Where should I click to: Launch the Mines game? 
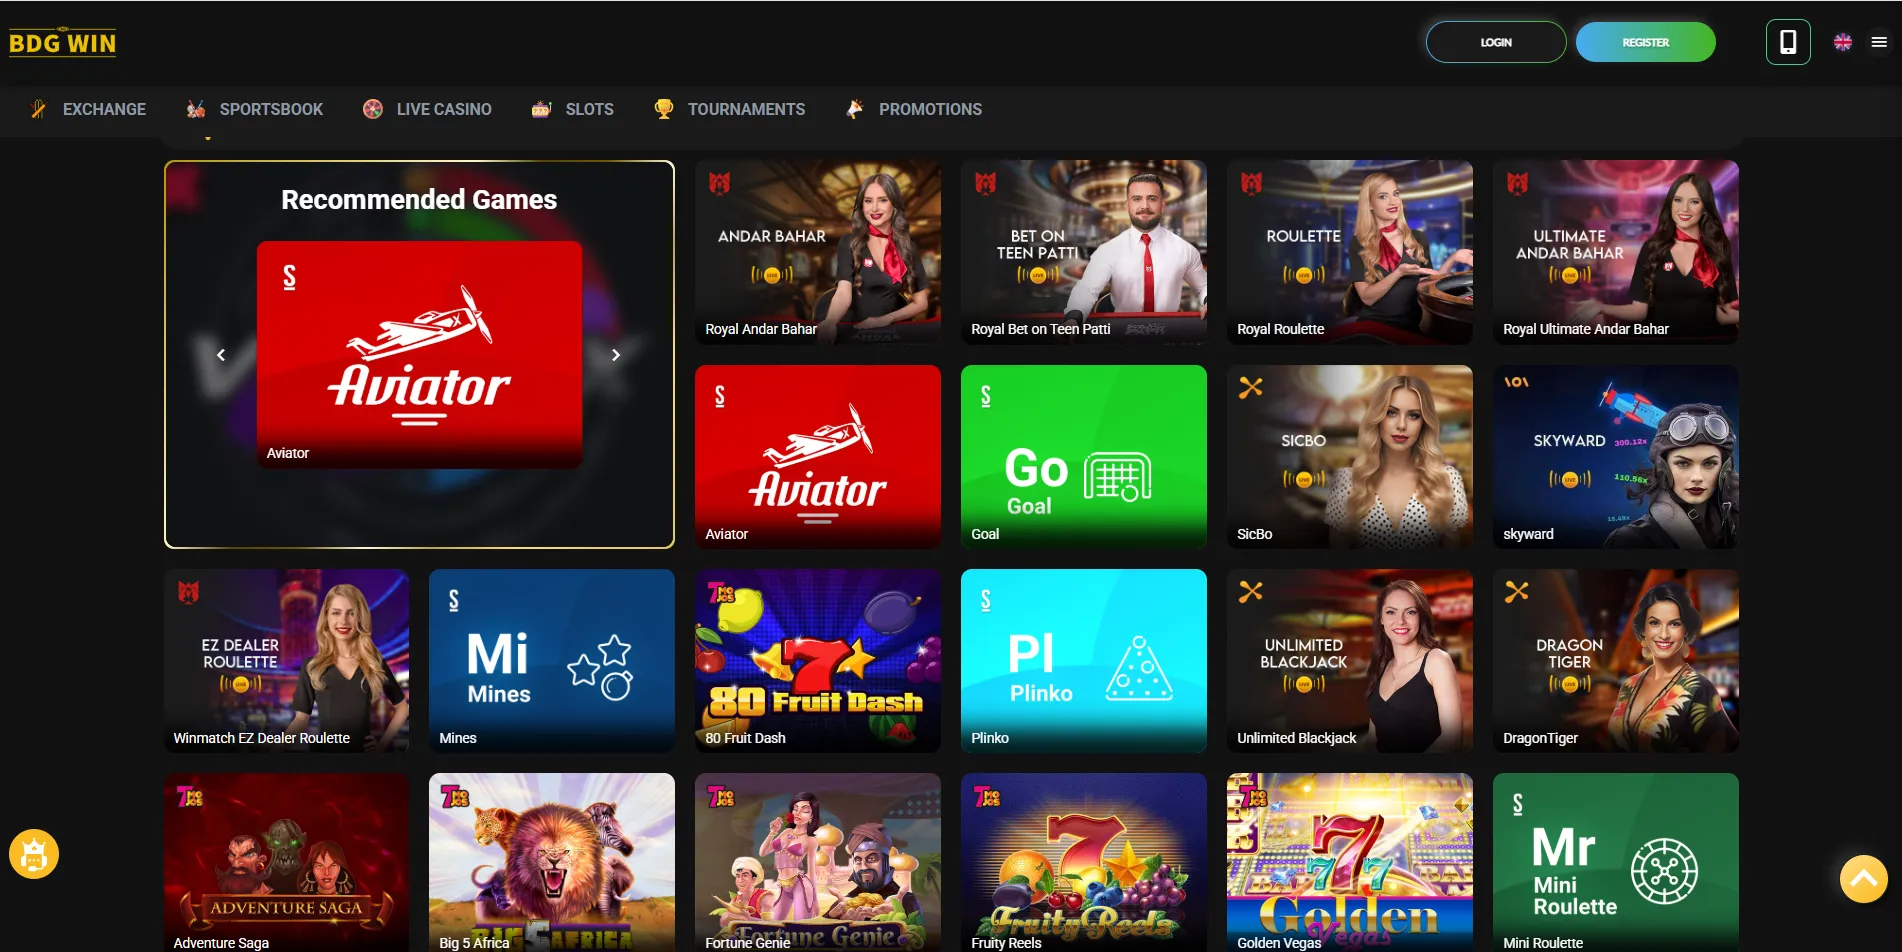click(x=552, y=661)
